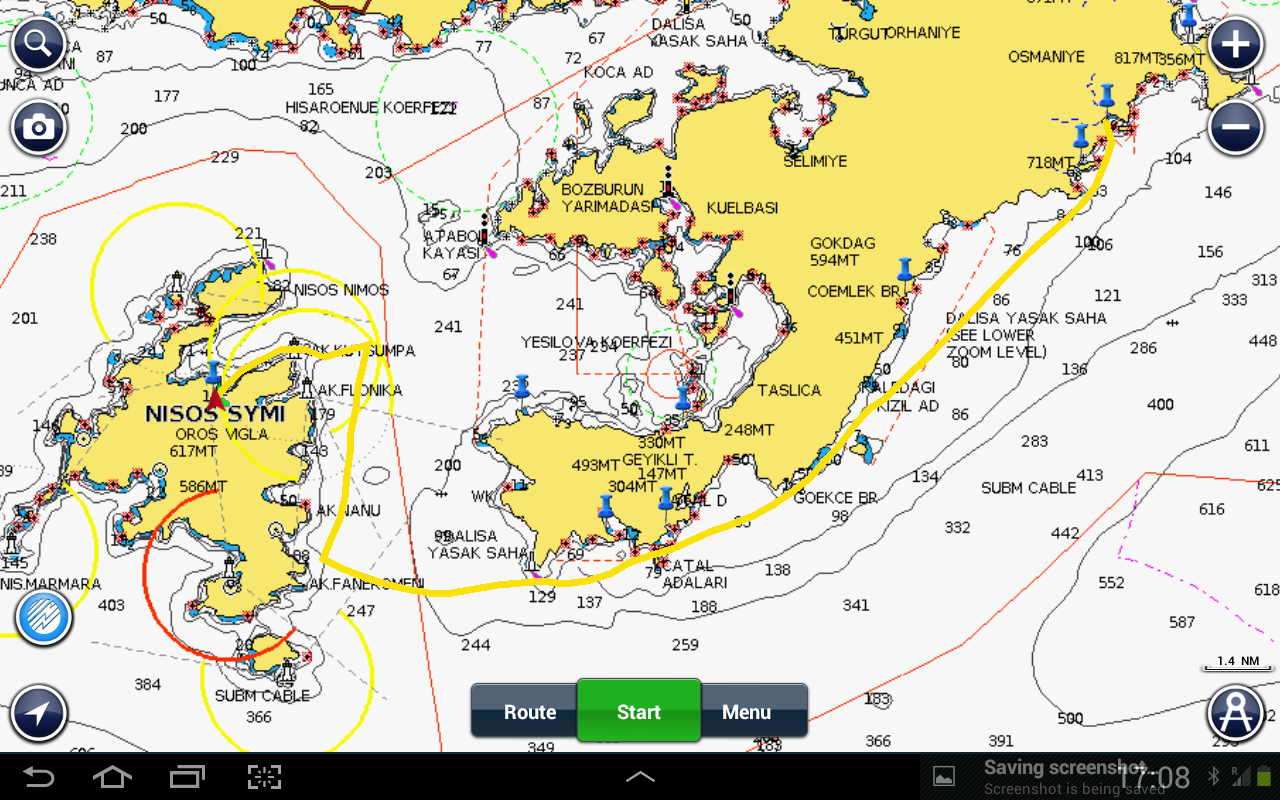Zoom out with the minus button
This screenshot has height=800, width=1280.
click(1235, 128)
